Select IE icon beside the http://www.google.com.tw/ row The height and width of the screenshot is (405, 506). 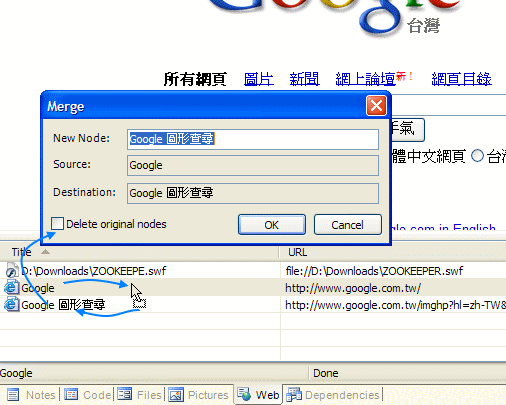(11, 288)
